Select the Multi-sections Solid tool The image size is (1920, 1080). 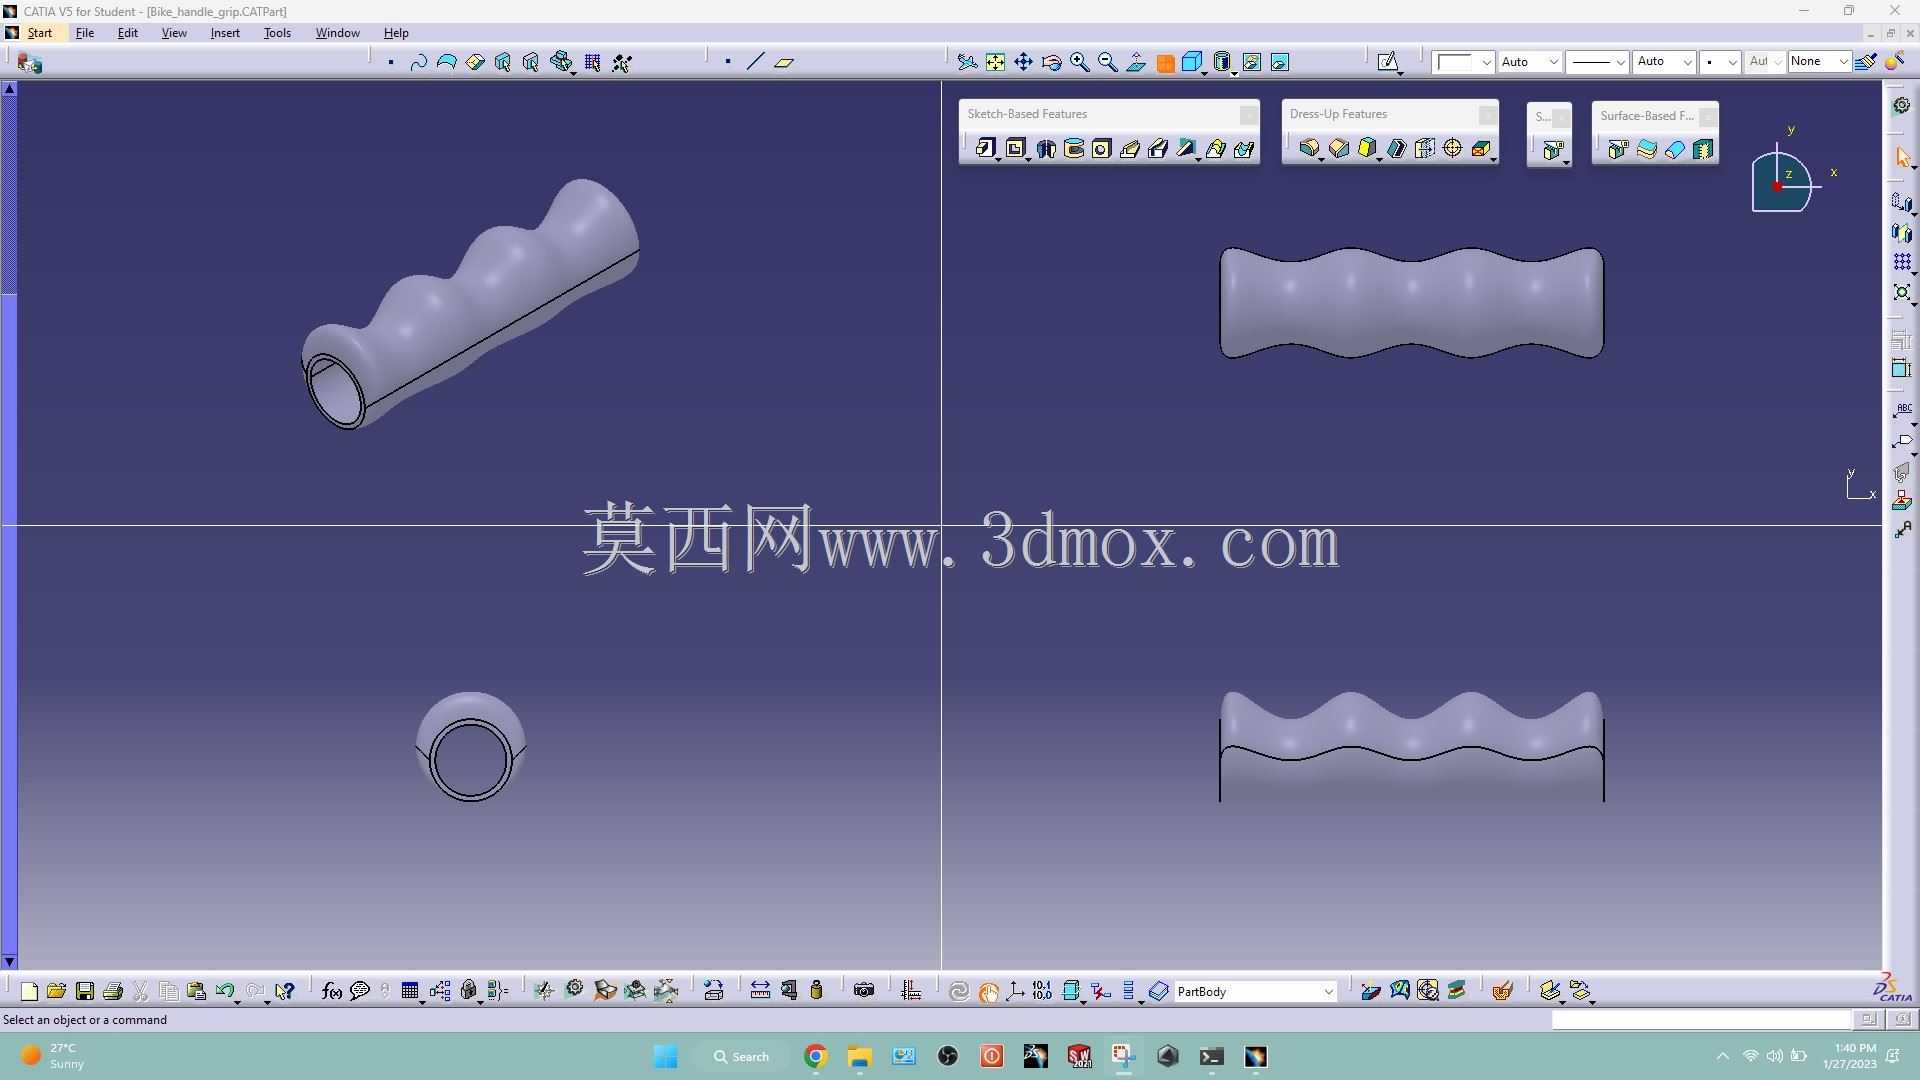tap(1216, 149)
